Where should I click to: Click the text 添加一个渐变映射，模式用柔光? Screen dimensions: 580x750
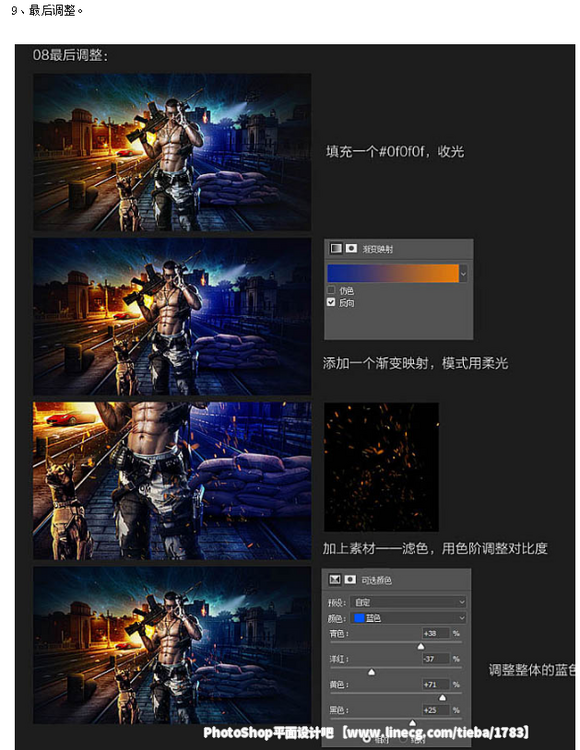[415, 363]
